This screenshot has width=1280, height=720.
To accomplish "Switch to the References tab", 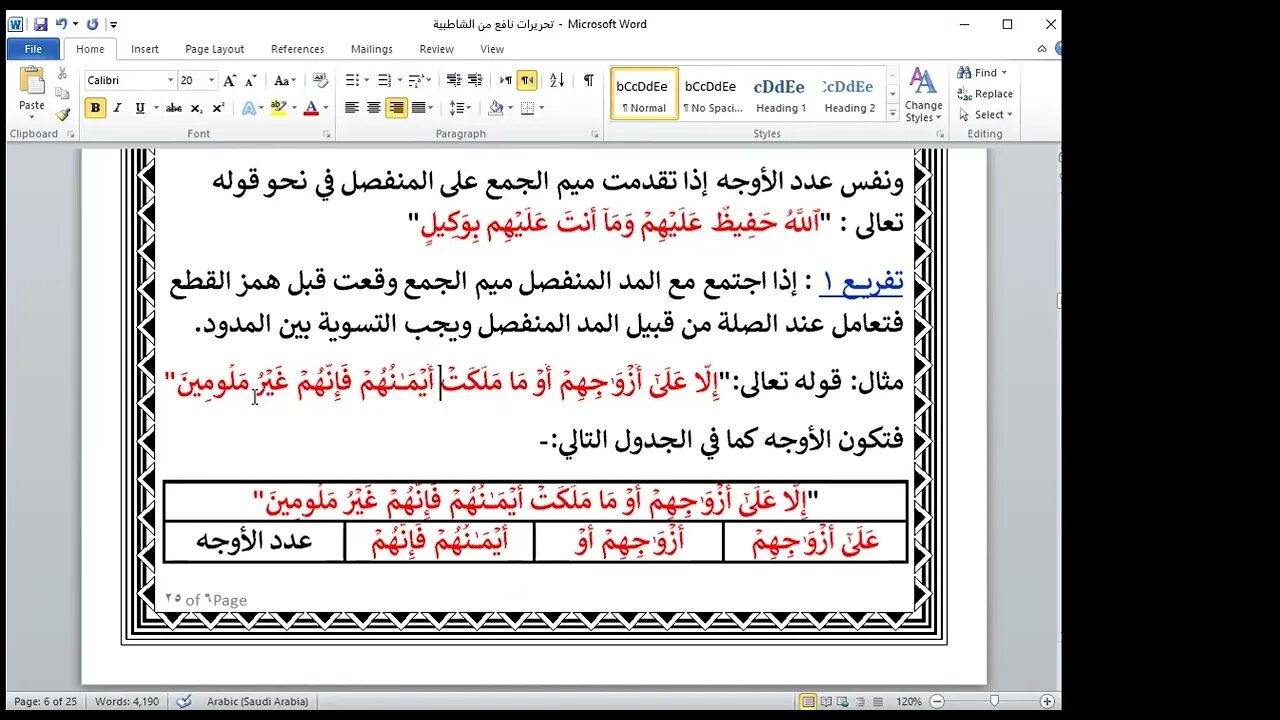I will (x=298, y=49).
